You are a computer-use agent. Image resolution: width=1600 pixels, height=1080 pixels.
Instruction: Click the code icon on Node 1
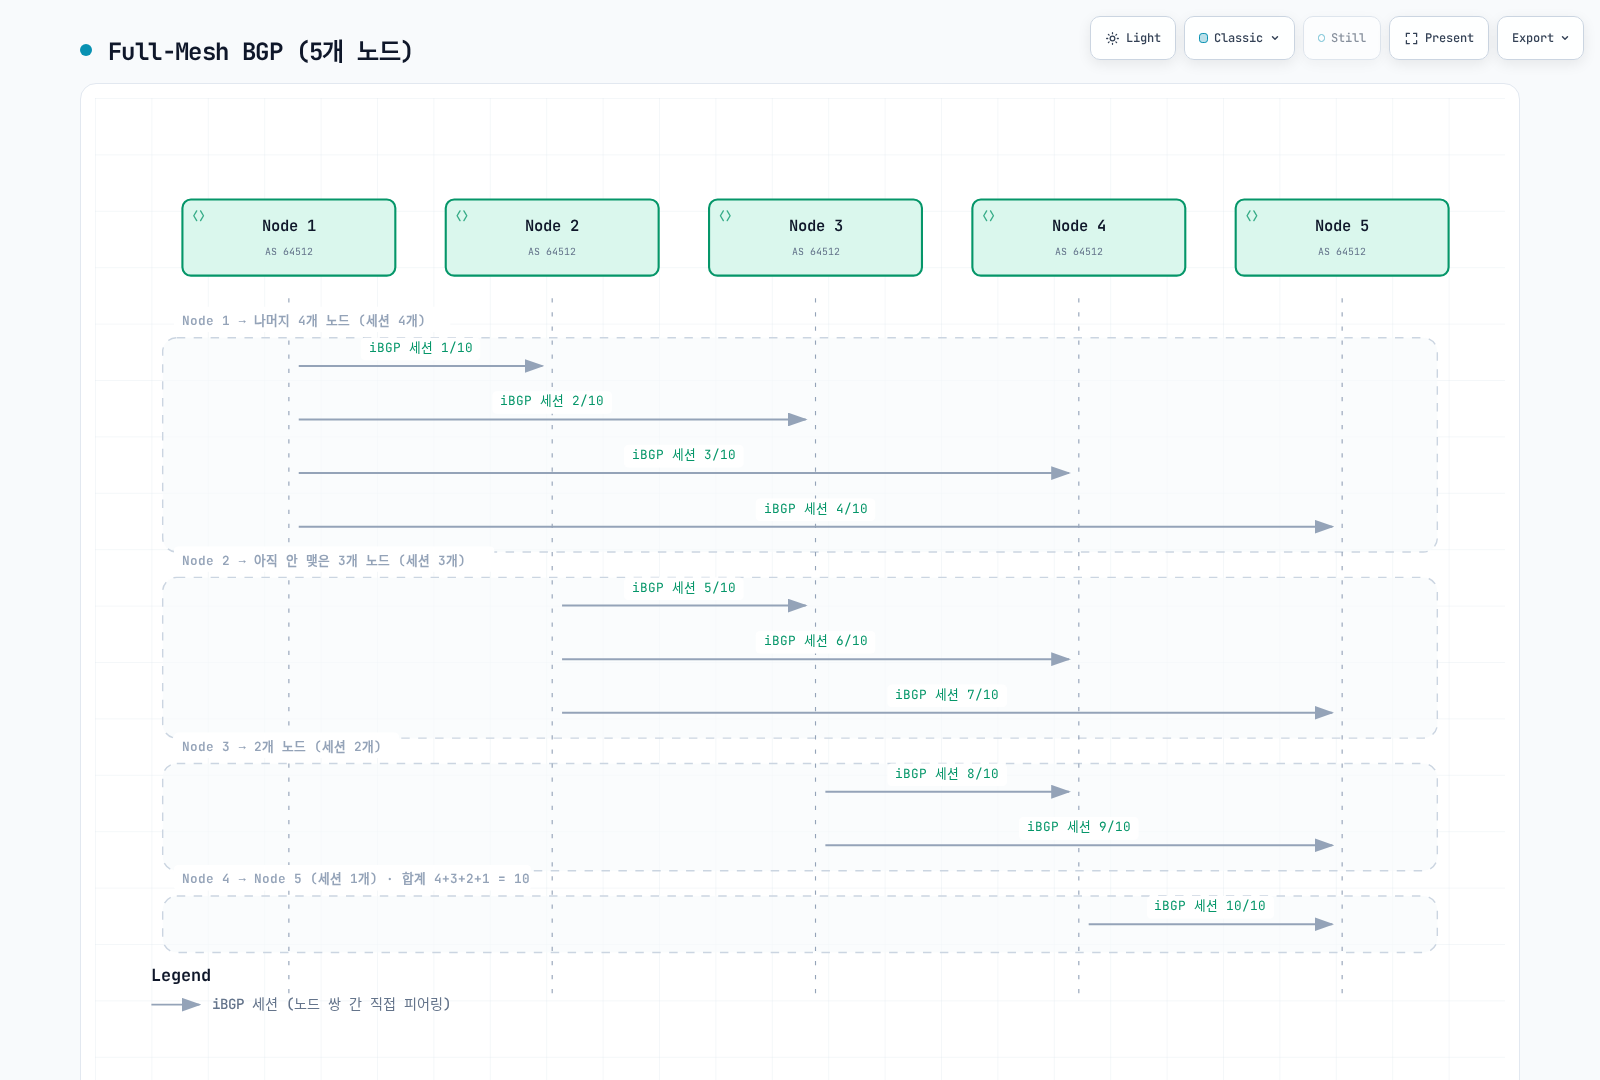[199, 216]
